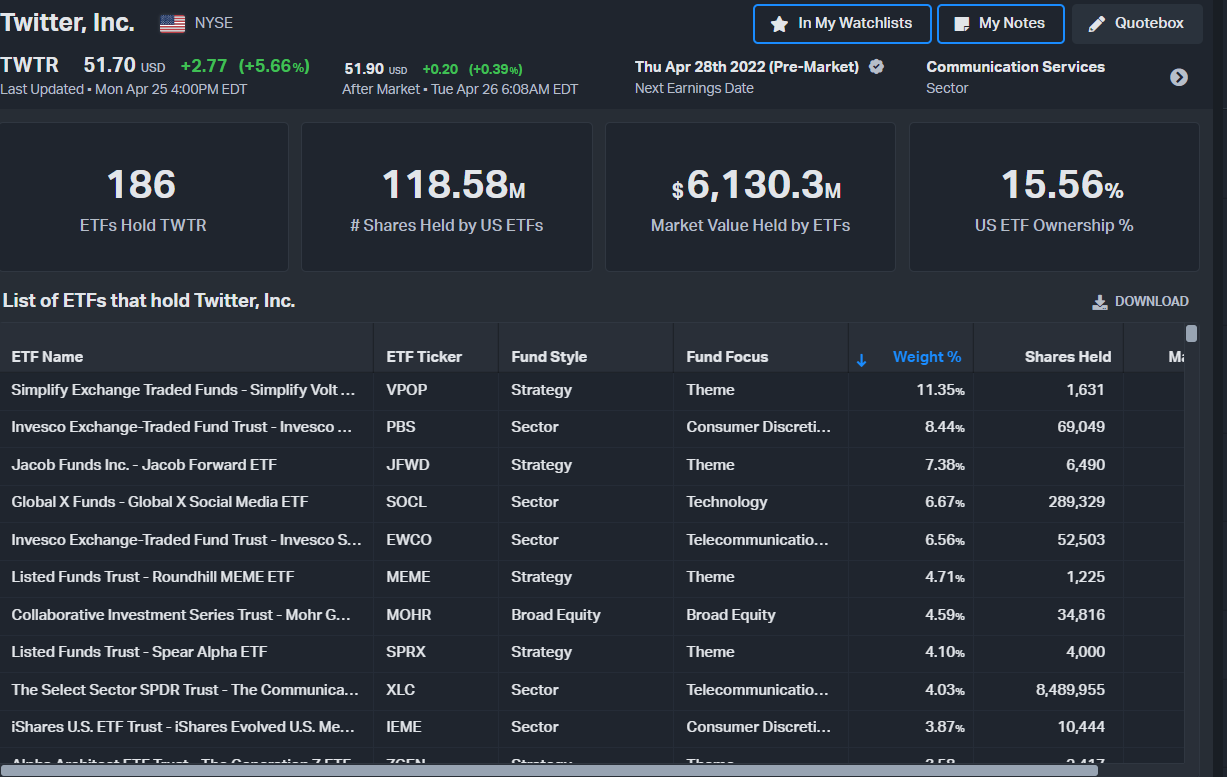Click the sort arrow beside Weight %
Screen dimensions: 1227x777
click(862, 359)
